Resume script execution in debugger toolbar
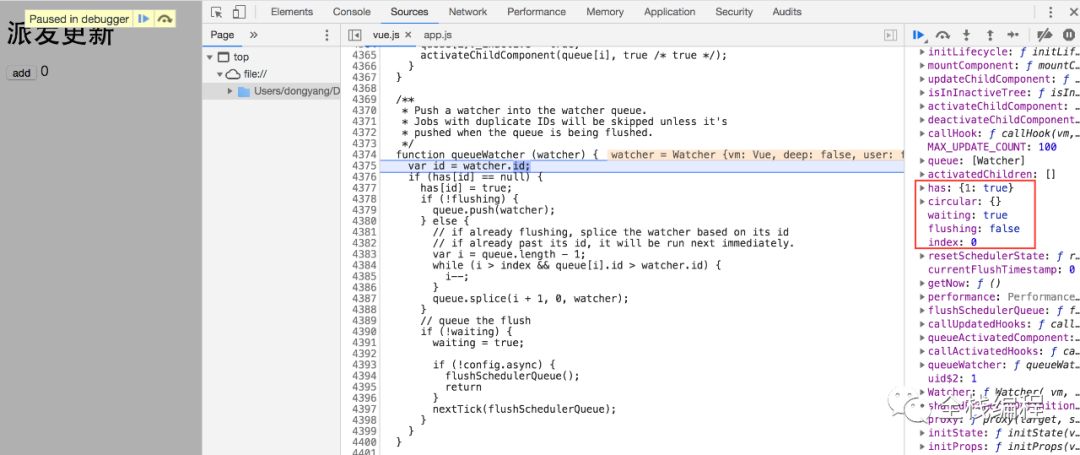Screen dimensions: 1080x455 tap(920, 35)
